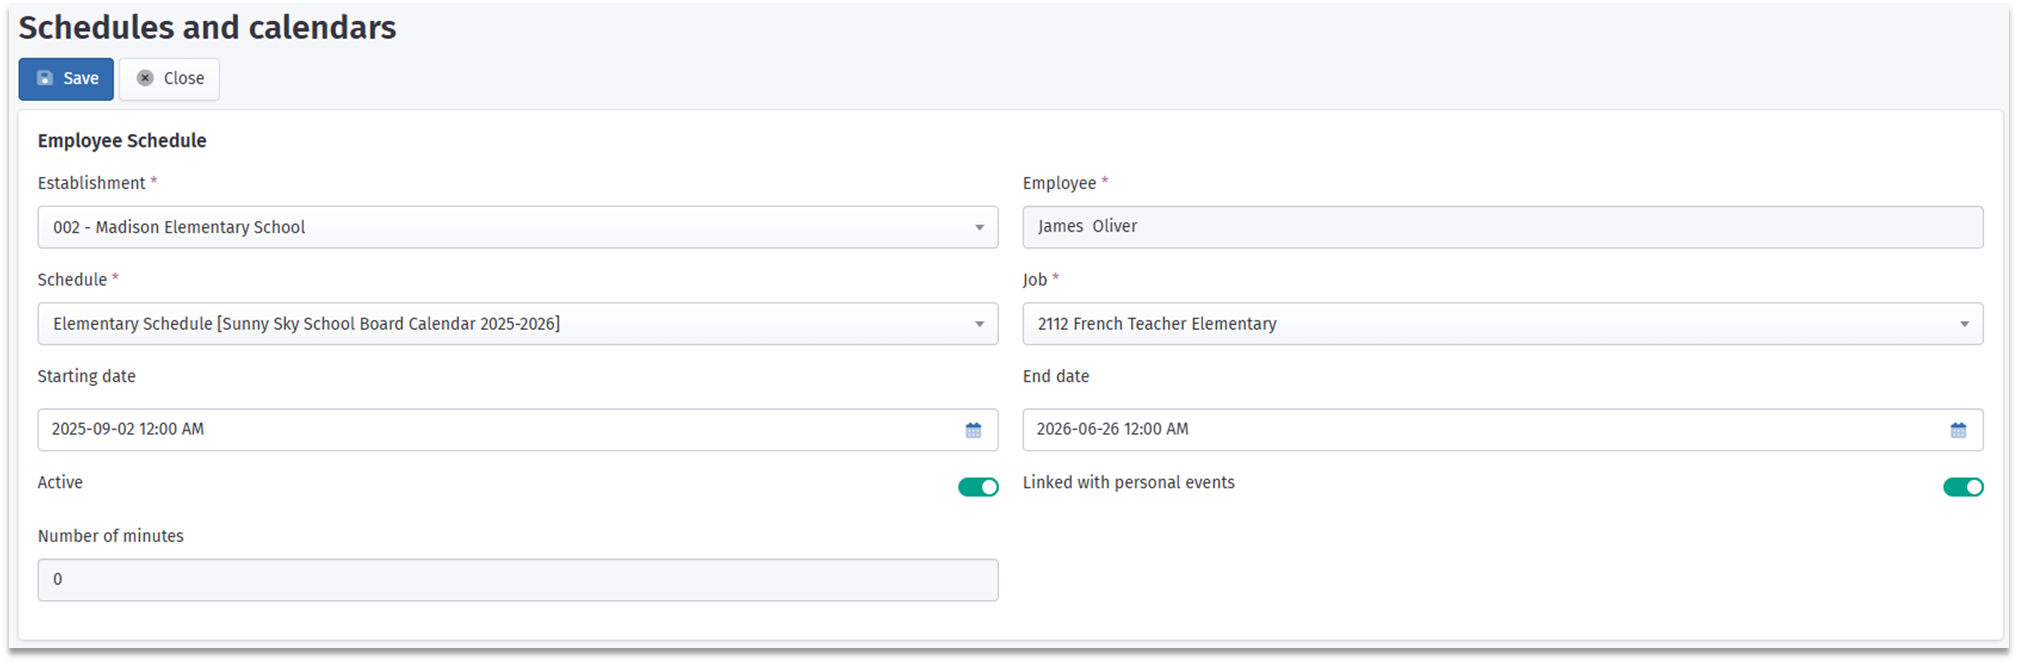Open the Schedule dropdown
The image size is (2018, 663).
pyautogui.click(x=518, y=324)
